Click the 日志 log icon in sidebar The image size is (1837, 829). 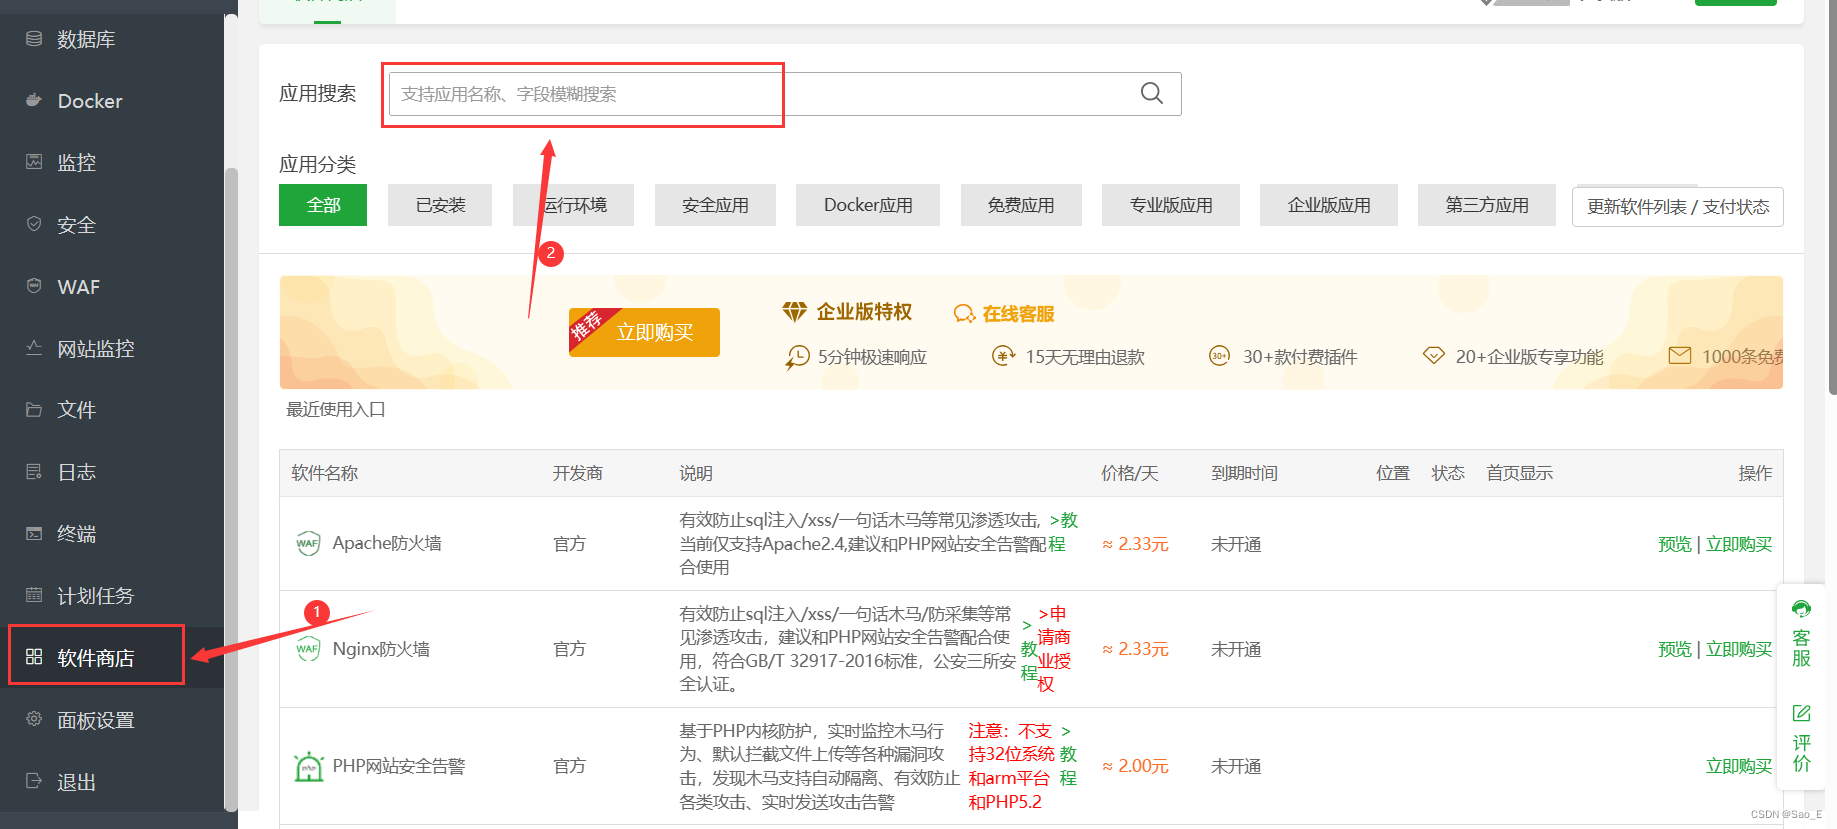[34, 472]
